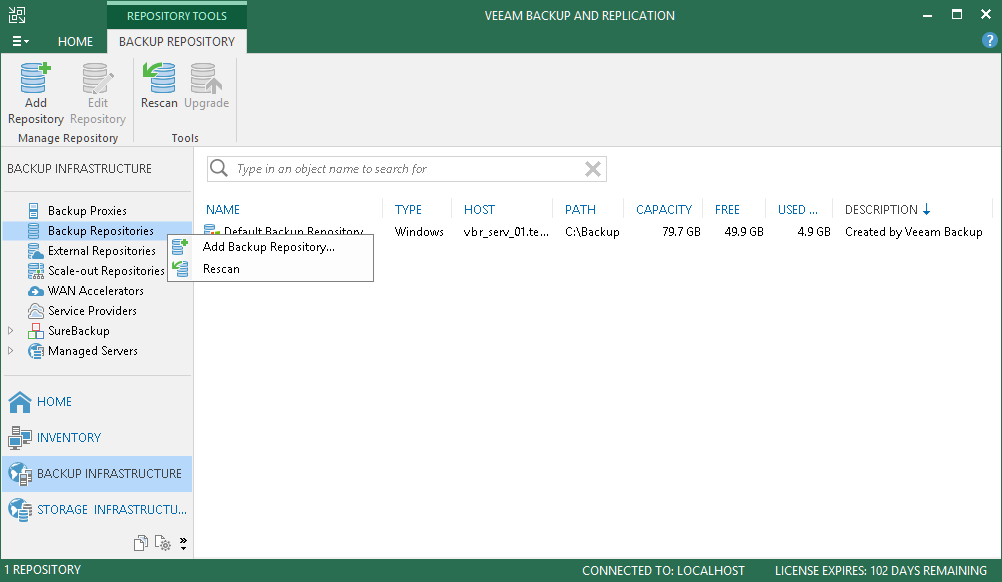Click the Scale-out Repositories icon
This screenshot has height=582, width=1002.
click(x=36, y=271)
